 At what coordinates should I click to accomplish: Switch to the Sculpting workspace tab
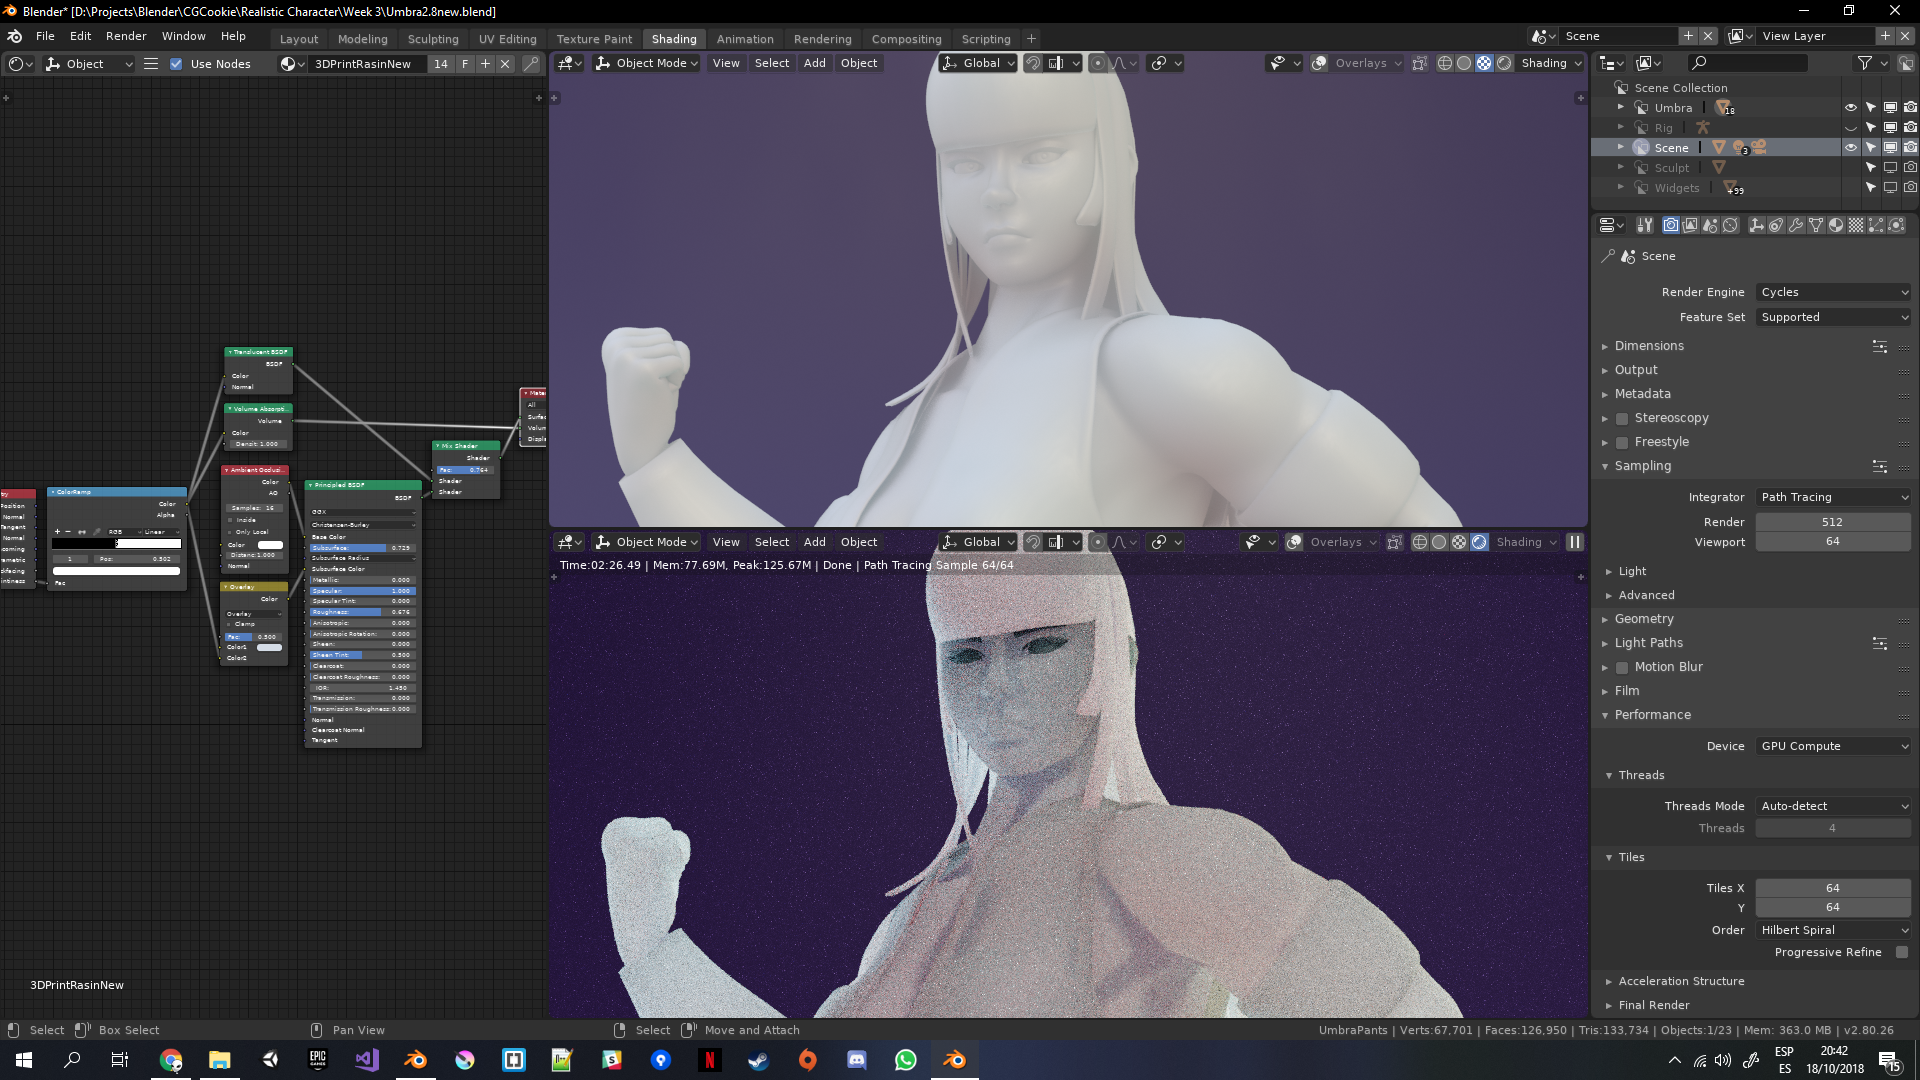click(x=433, y=39)
